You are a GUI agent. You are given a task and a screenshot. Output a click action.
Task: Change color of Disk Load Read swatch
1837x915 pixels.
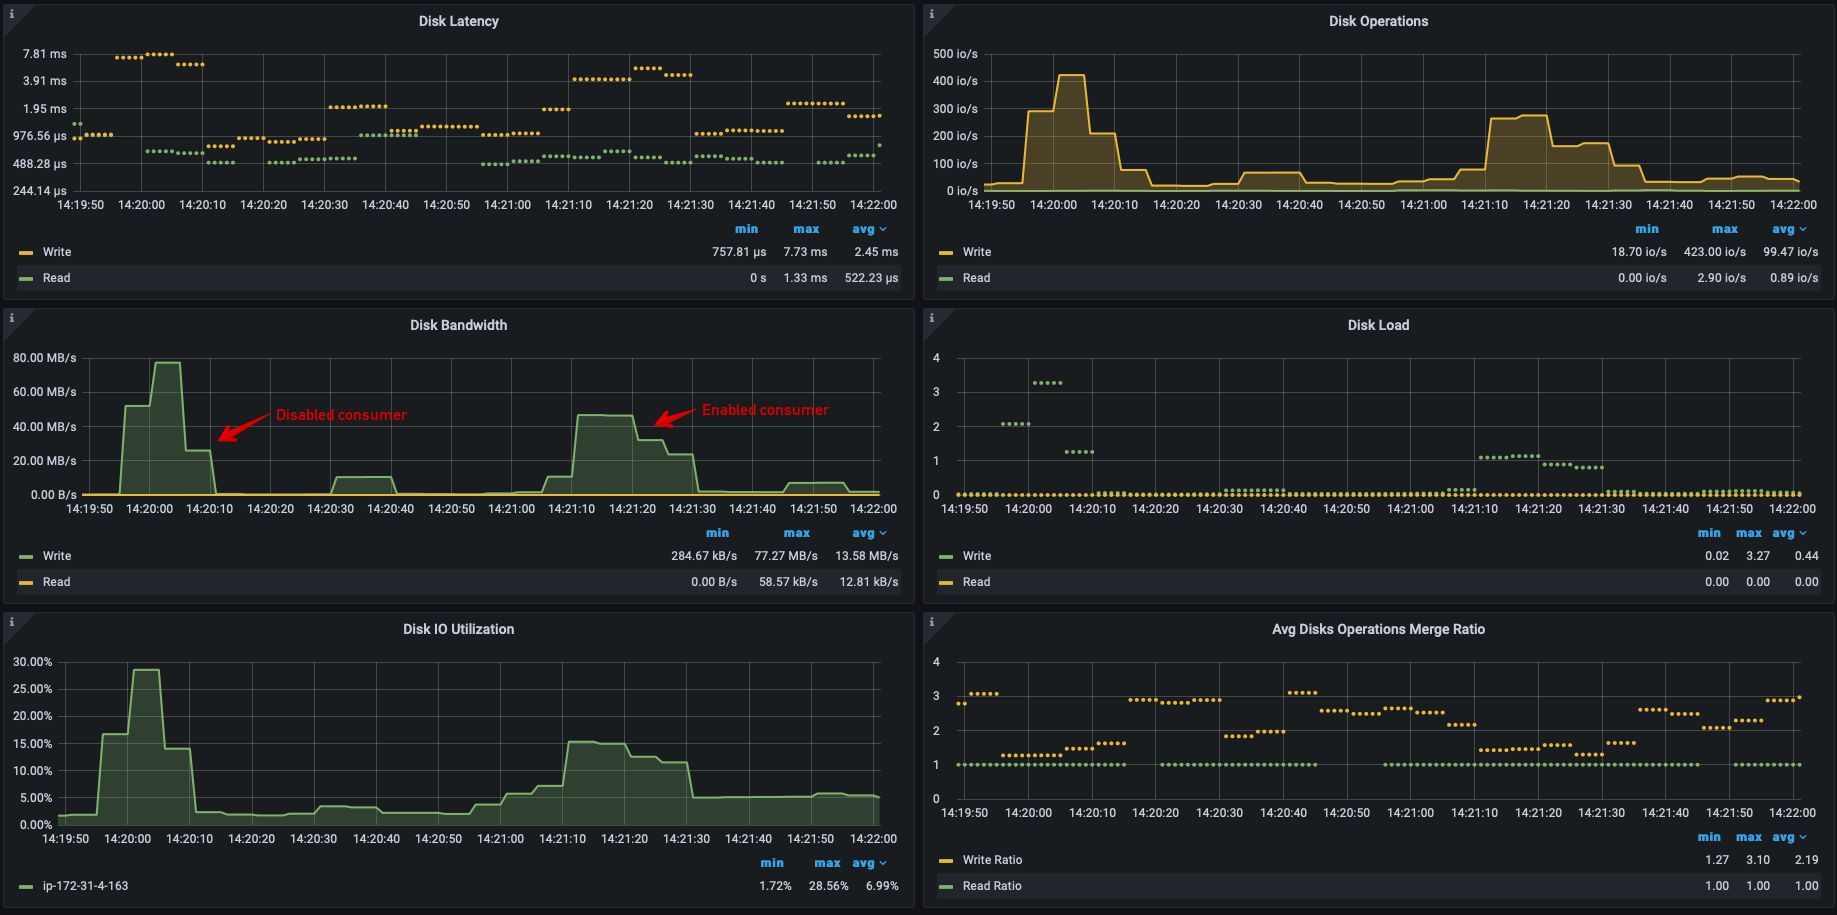(x=946, y=583)
